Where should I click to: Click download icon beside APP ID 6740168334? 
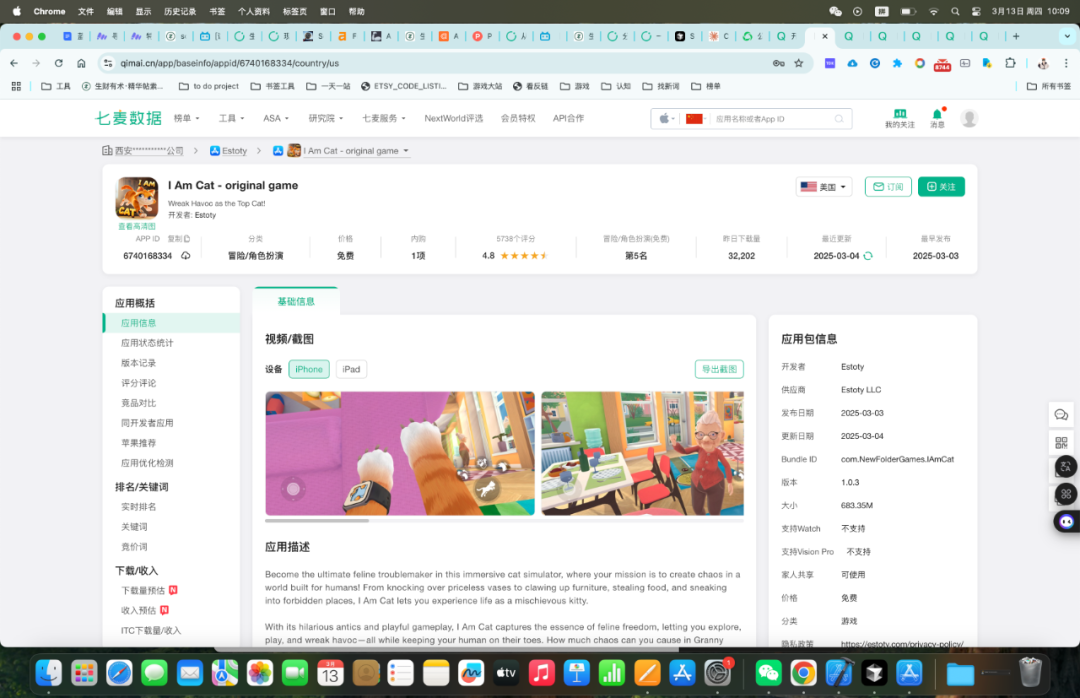[x=186, y=256]
